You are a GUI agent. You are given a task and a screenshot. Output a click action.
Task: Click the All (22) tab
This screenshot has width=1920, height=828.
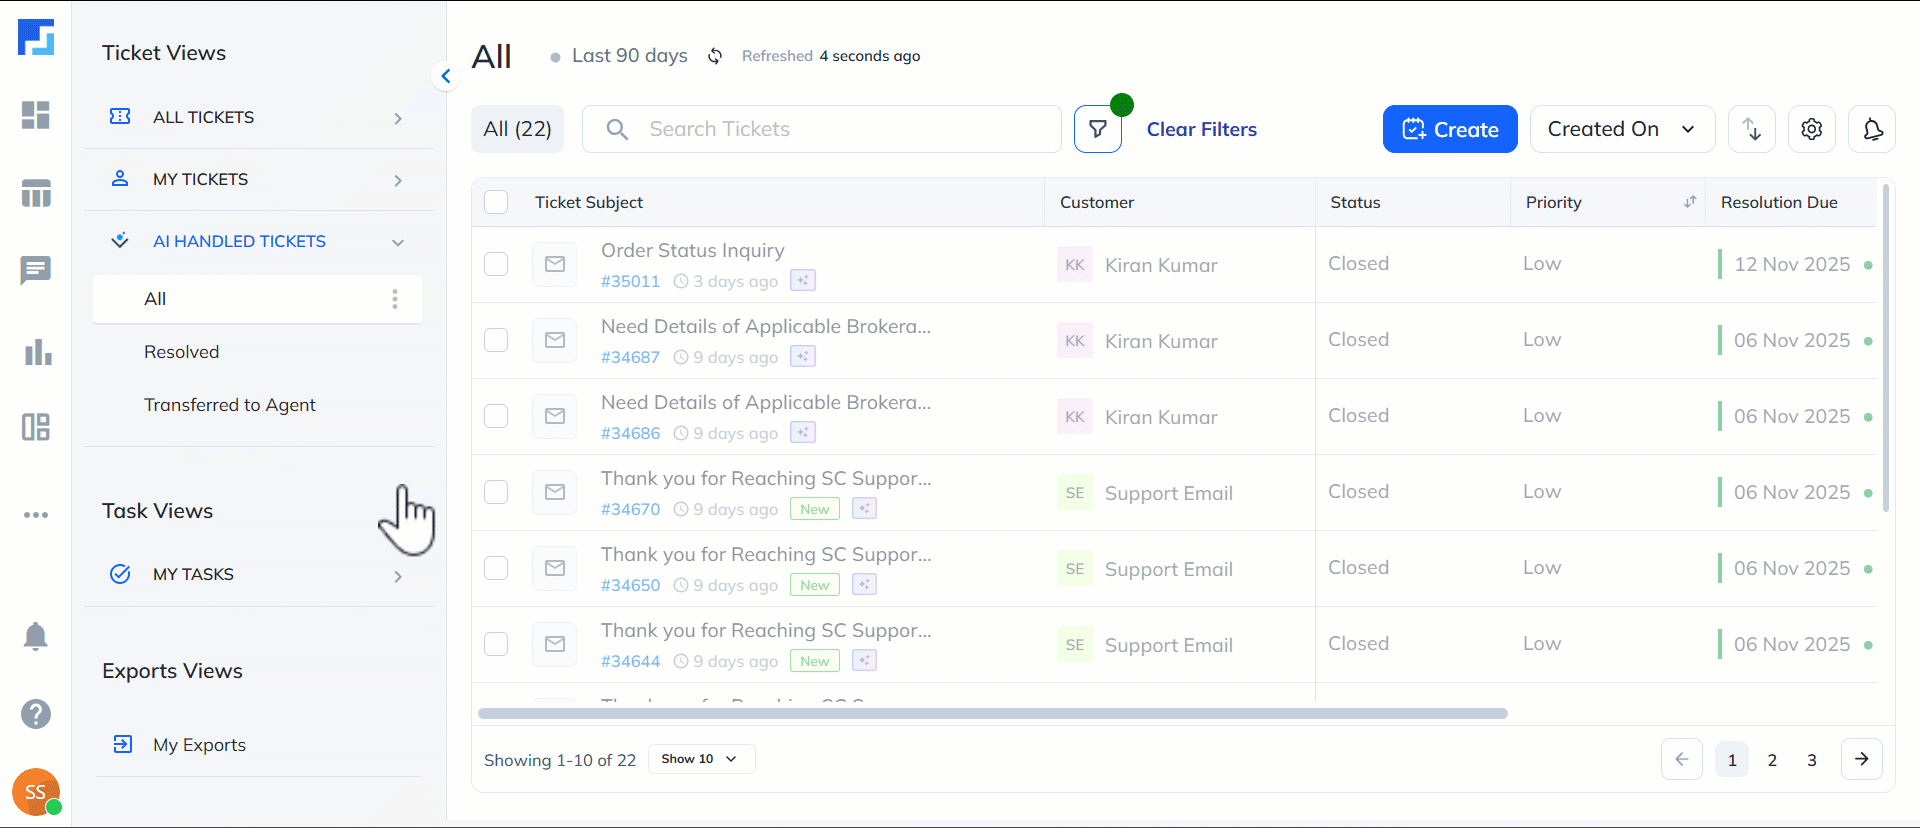[517, 129]
